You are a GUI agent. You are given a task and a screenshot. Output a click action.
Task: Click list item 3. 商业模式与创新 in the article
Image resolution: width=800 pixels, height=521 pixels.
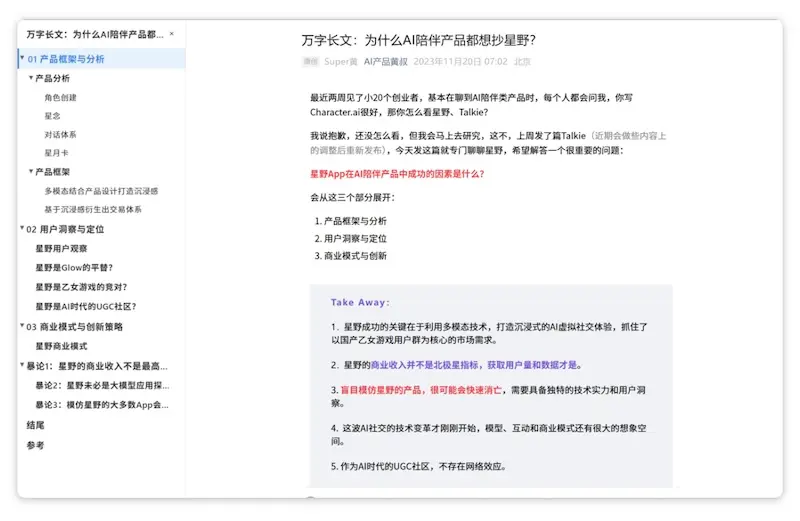351,256
